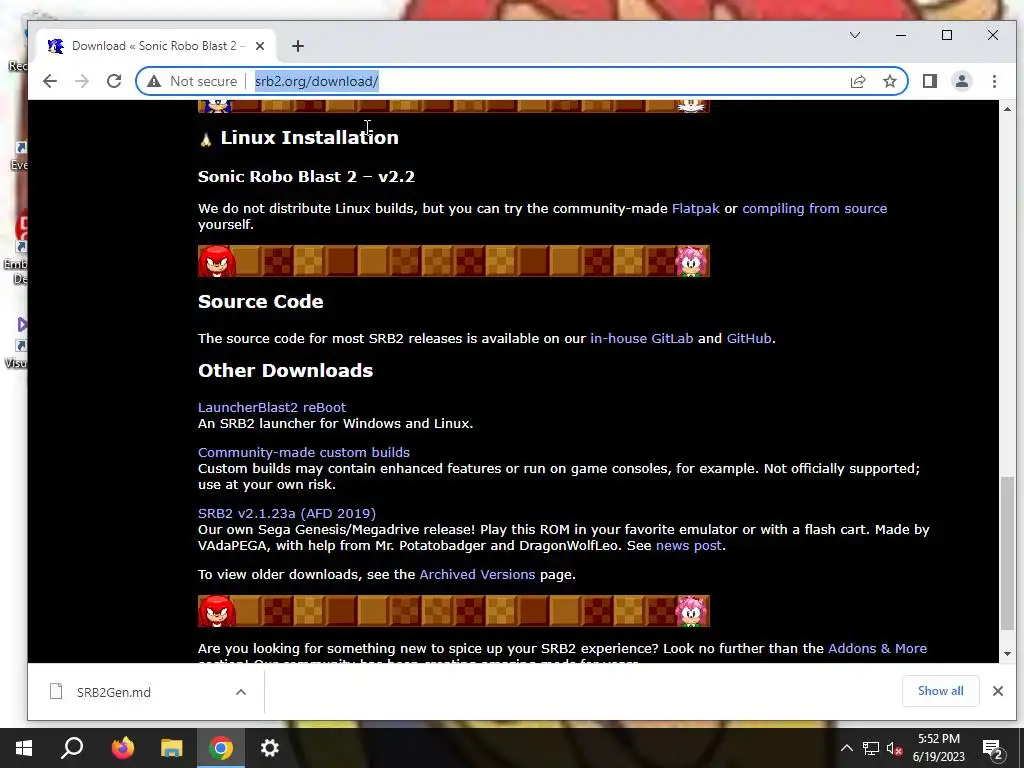
Task: Click the scrollbar up arrow
Action: (x=1007, y=109)
